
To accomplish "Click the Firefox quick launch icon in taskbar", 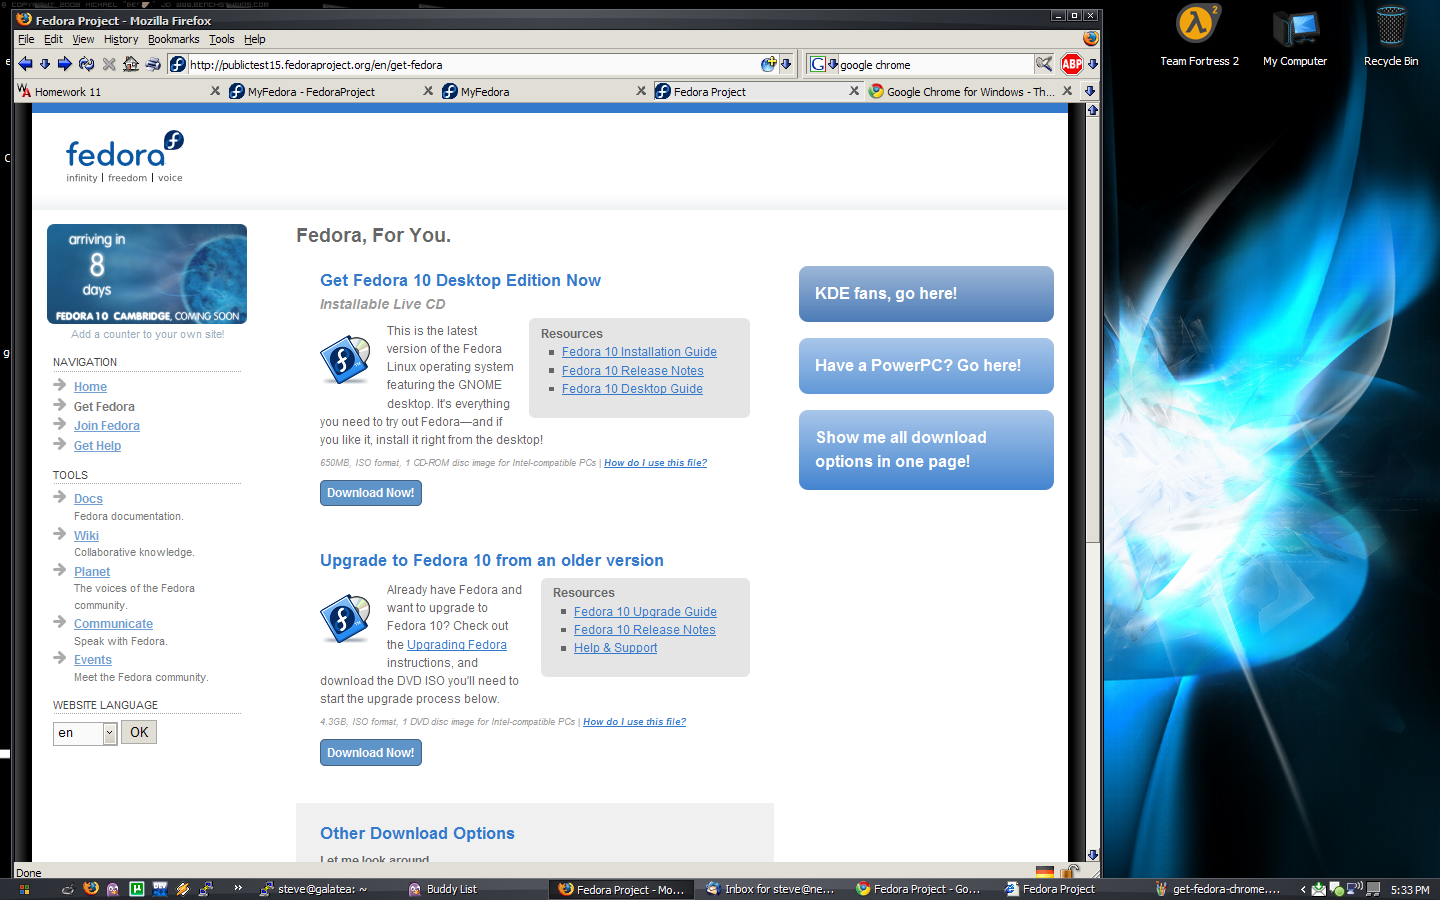I will click(91, 888).
